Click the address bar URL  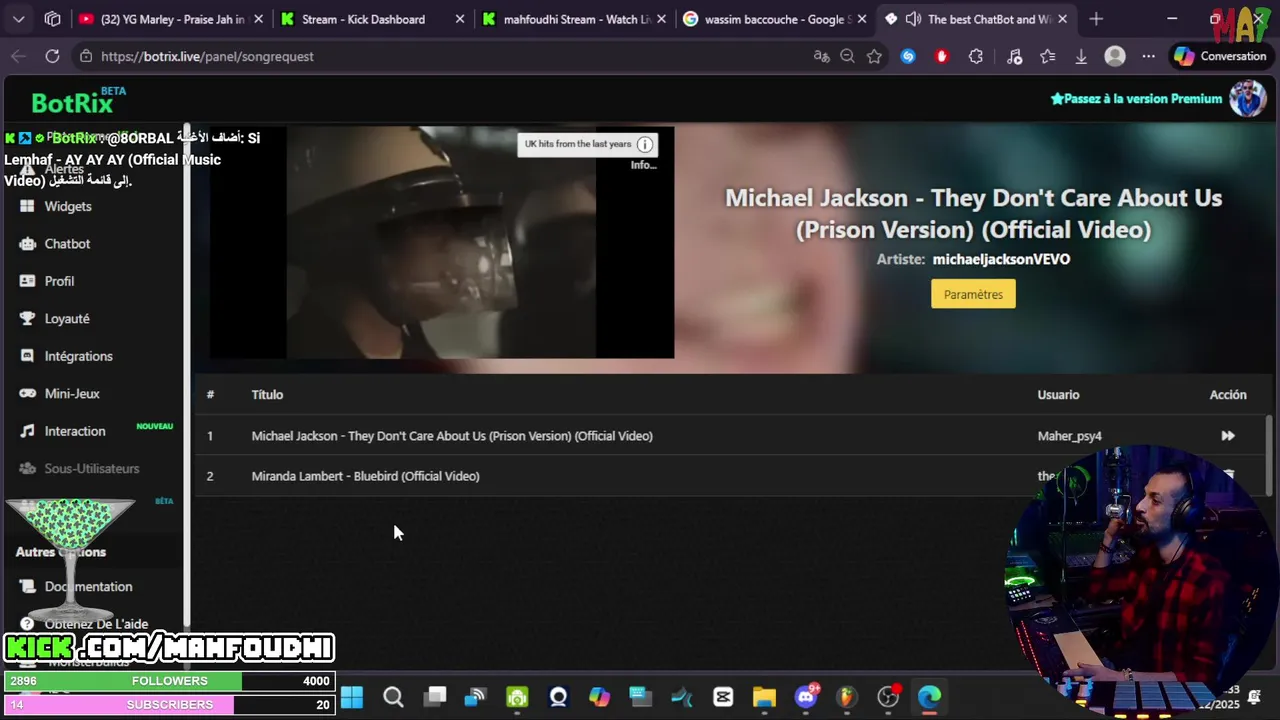(207, 56)
